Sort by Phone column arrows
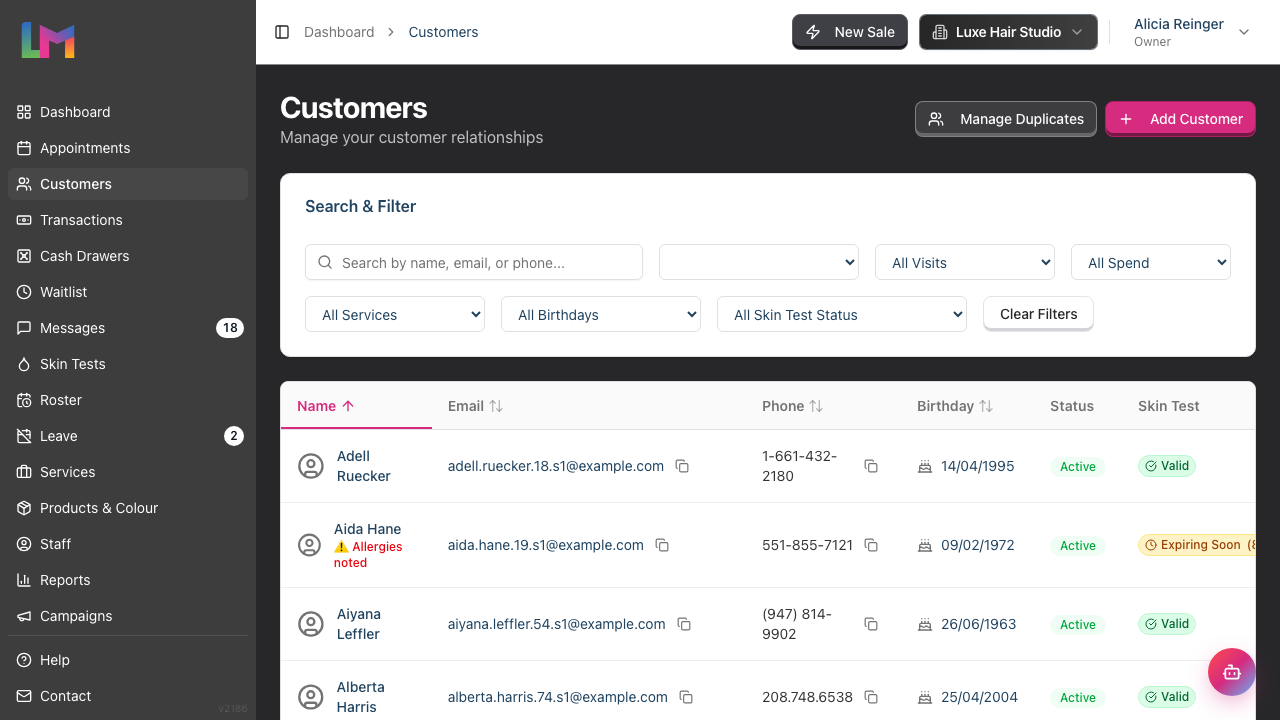The image size is (1280, 720). (816, 406)
